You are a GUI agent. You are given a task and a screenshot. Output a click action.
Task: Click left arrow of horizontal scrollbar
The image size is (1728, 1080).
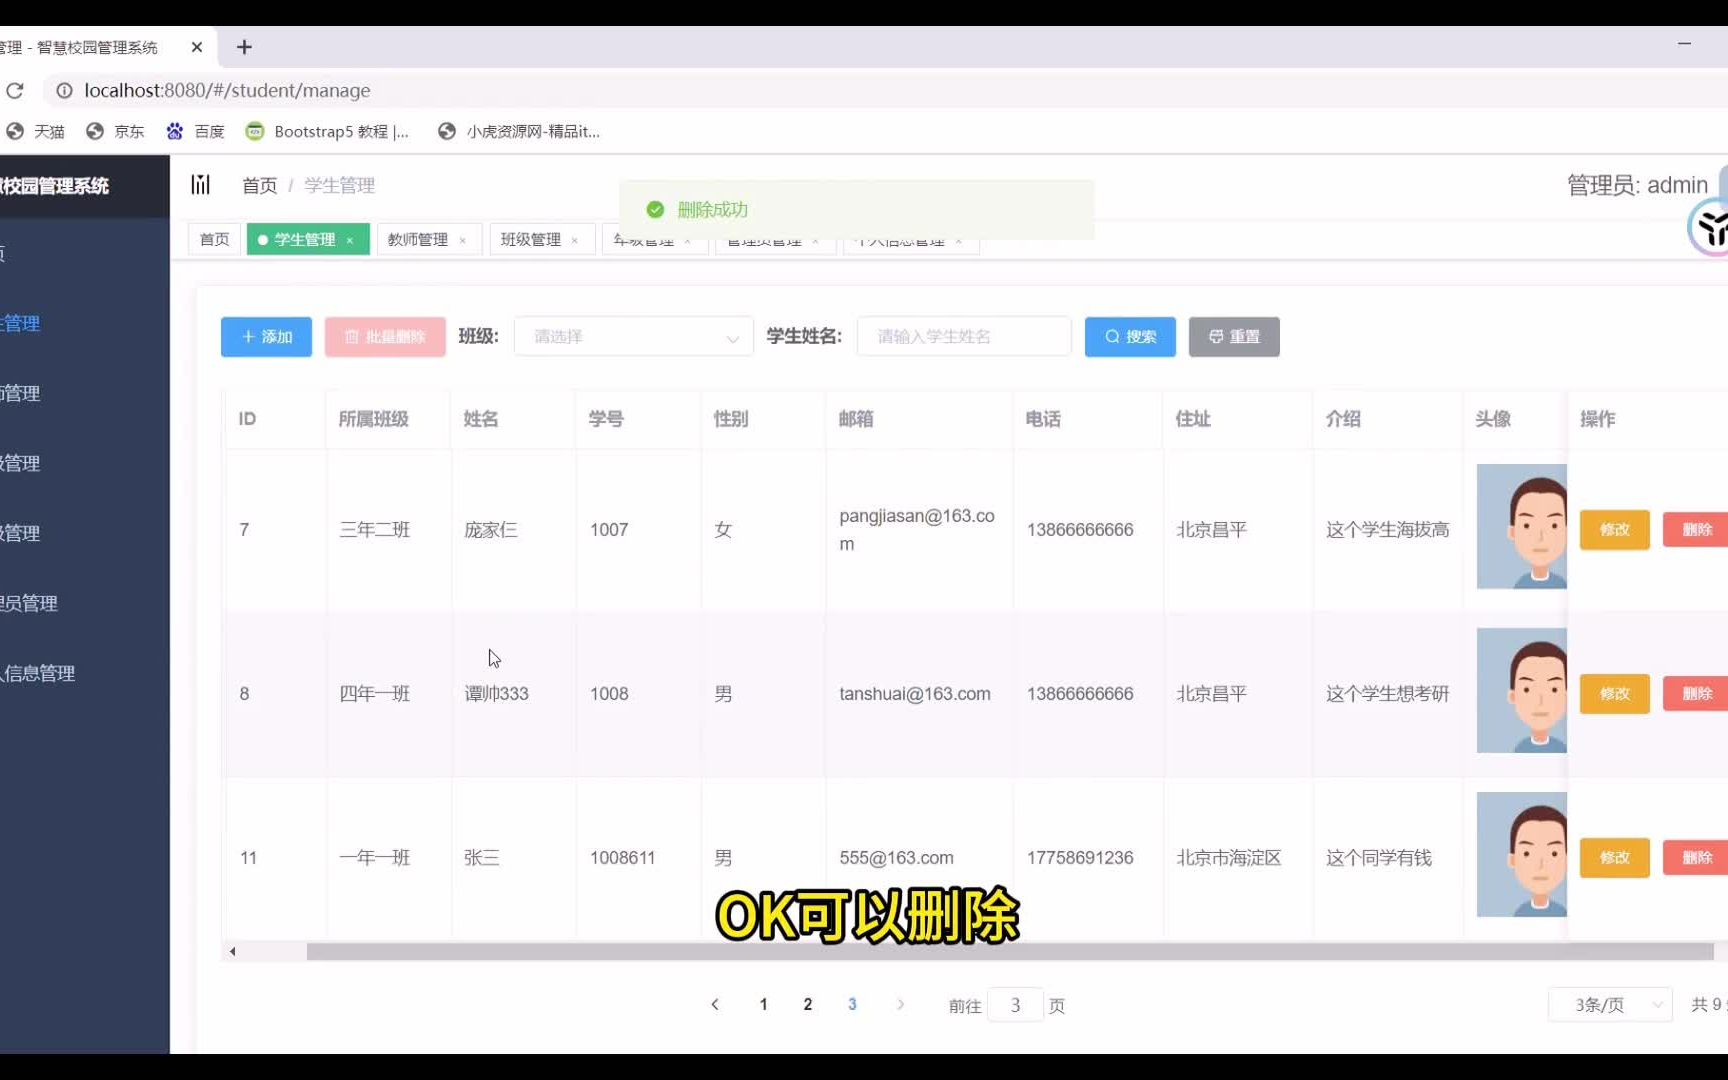click(x=232, y=951)
